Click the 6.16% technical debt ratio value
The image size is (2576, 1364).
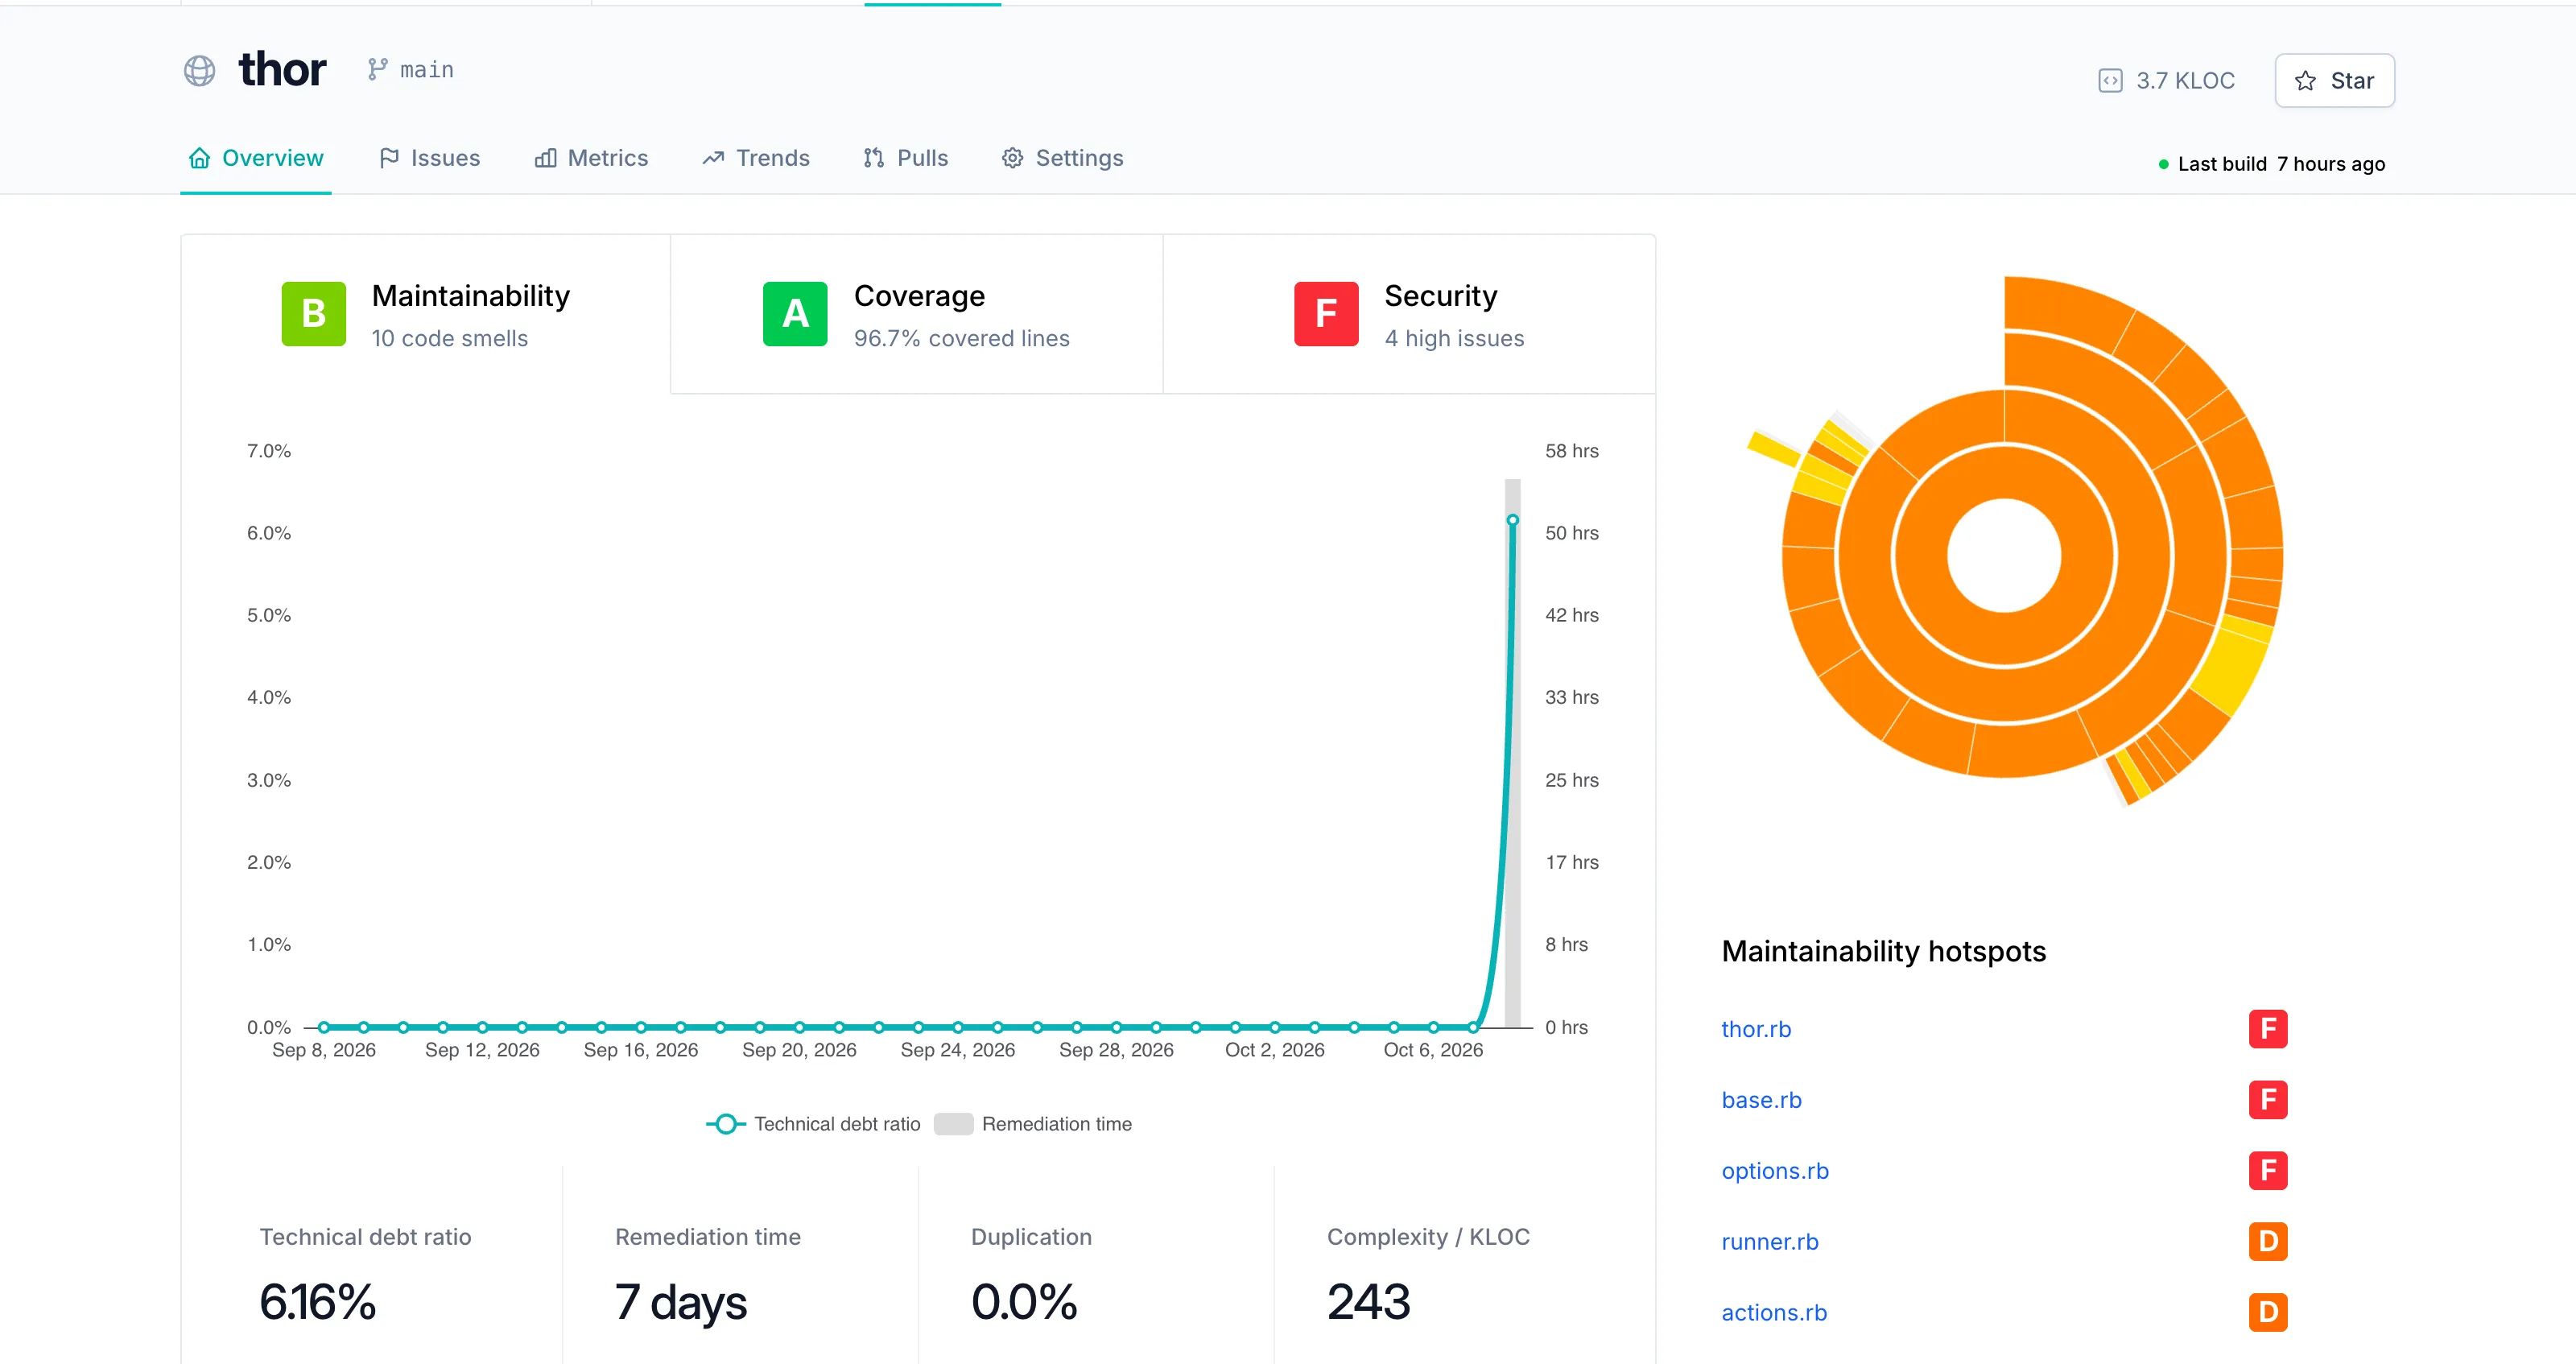tap(318, 1302)
